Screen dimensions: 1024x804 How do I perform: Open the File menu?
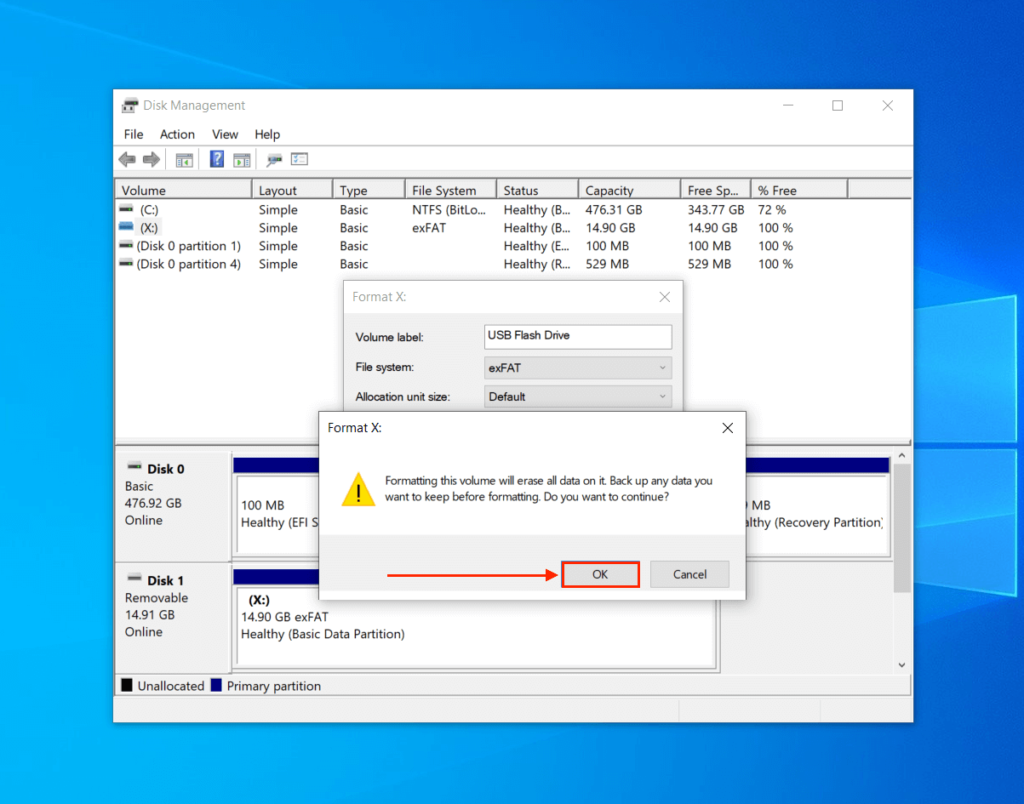(133, 135)
